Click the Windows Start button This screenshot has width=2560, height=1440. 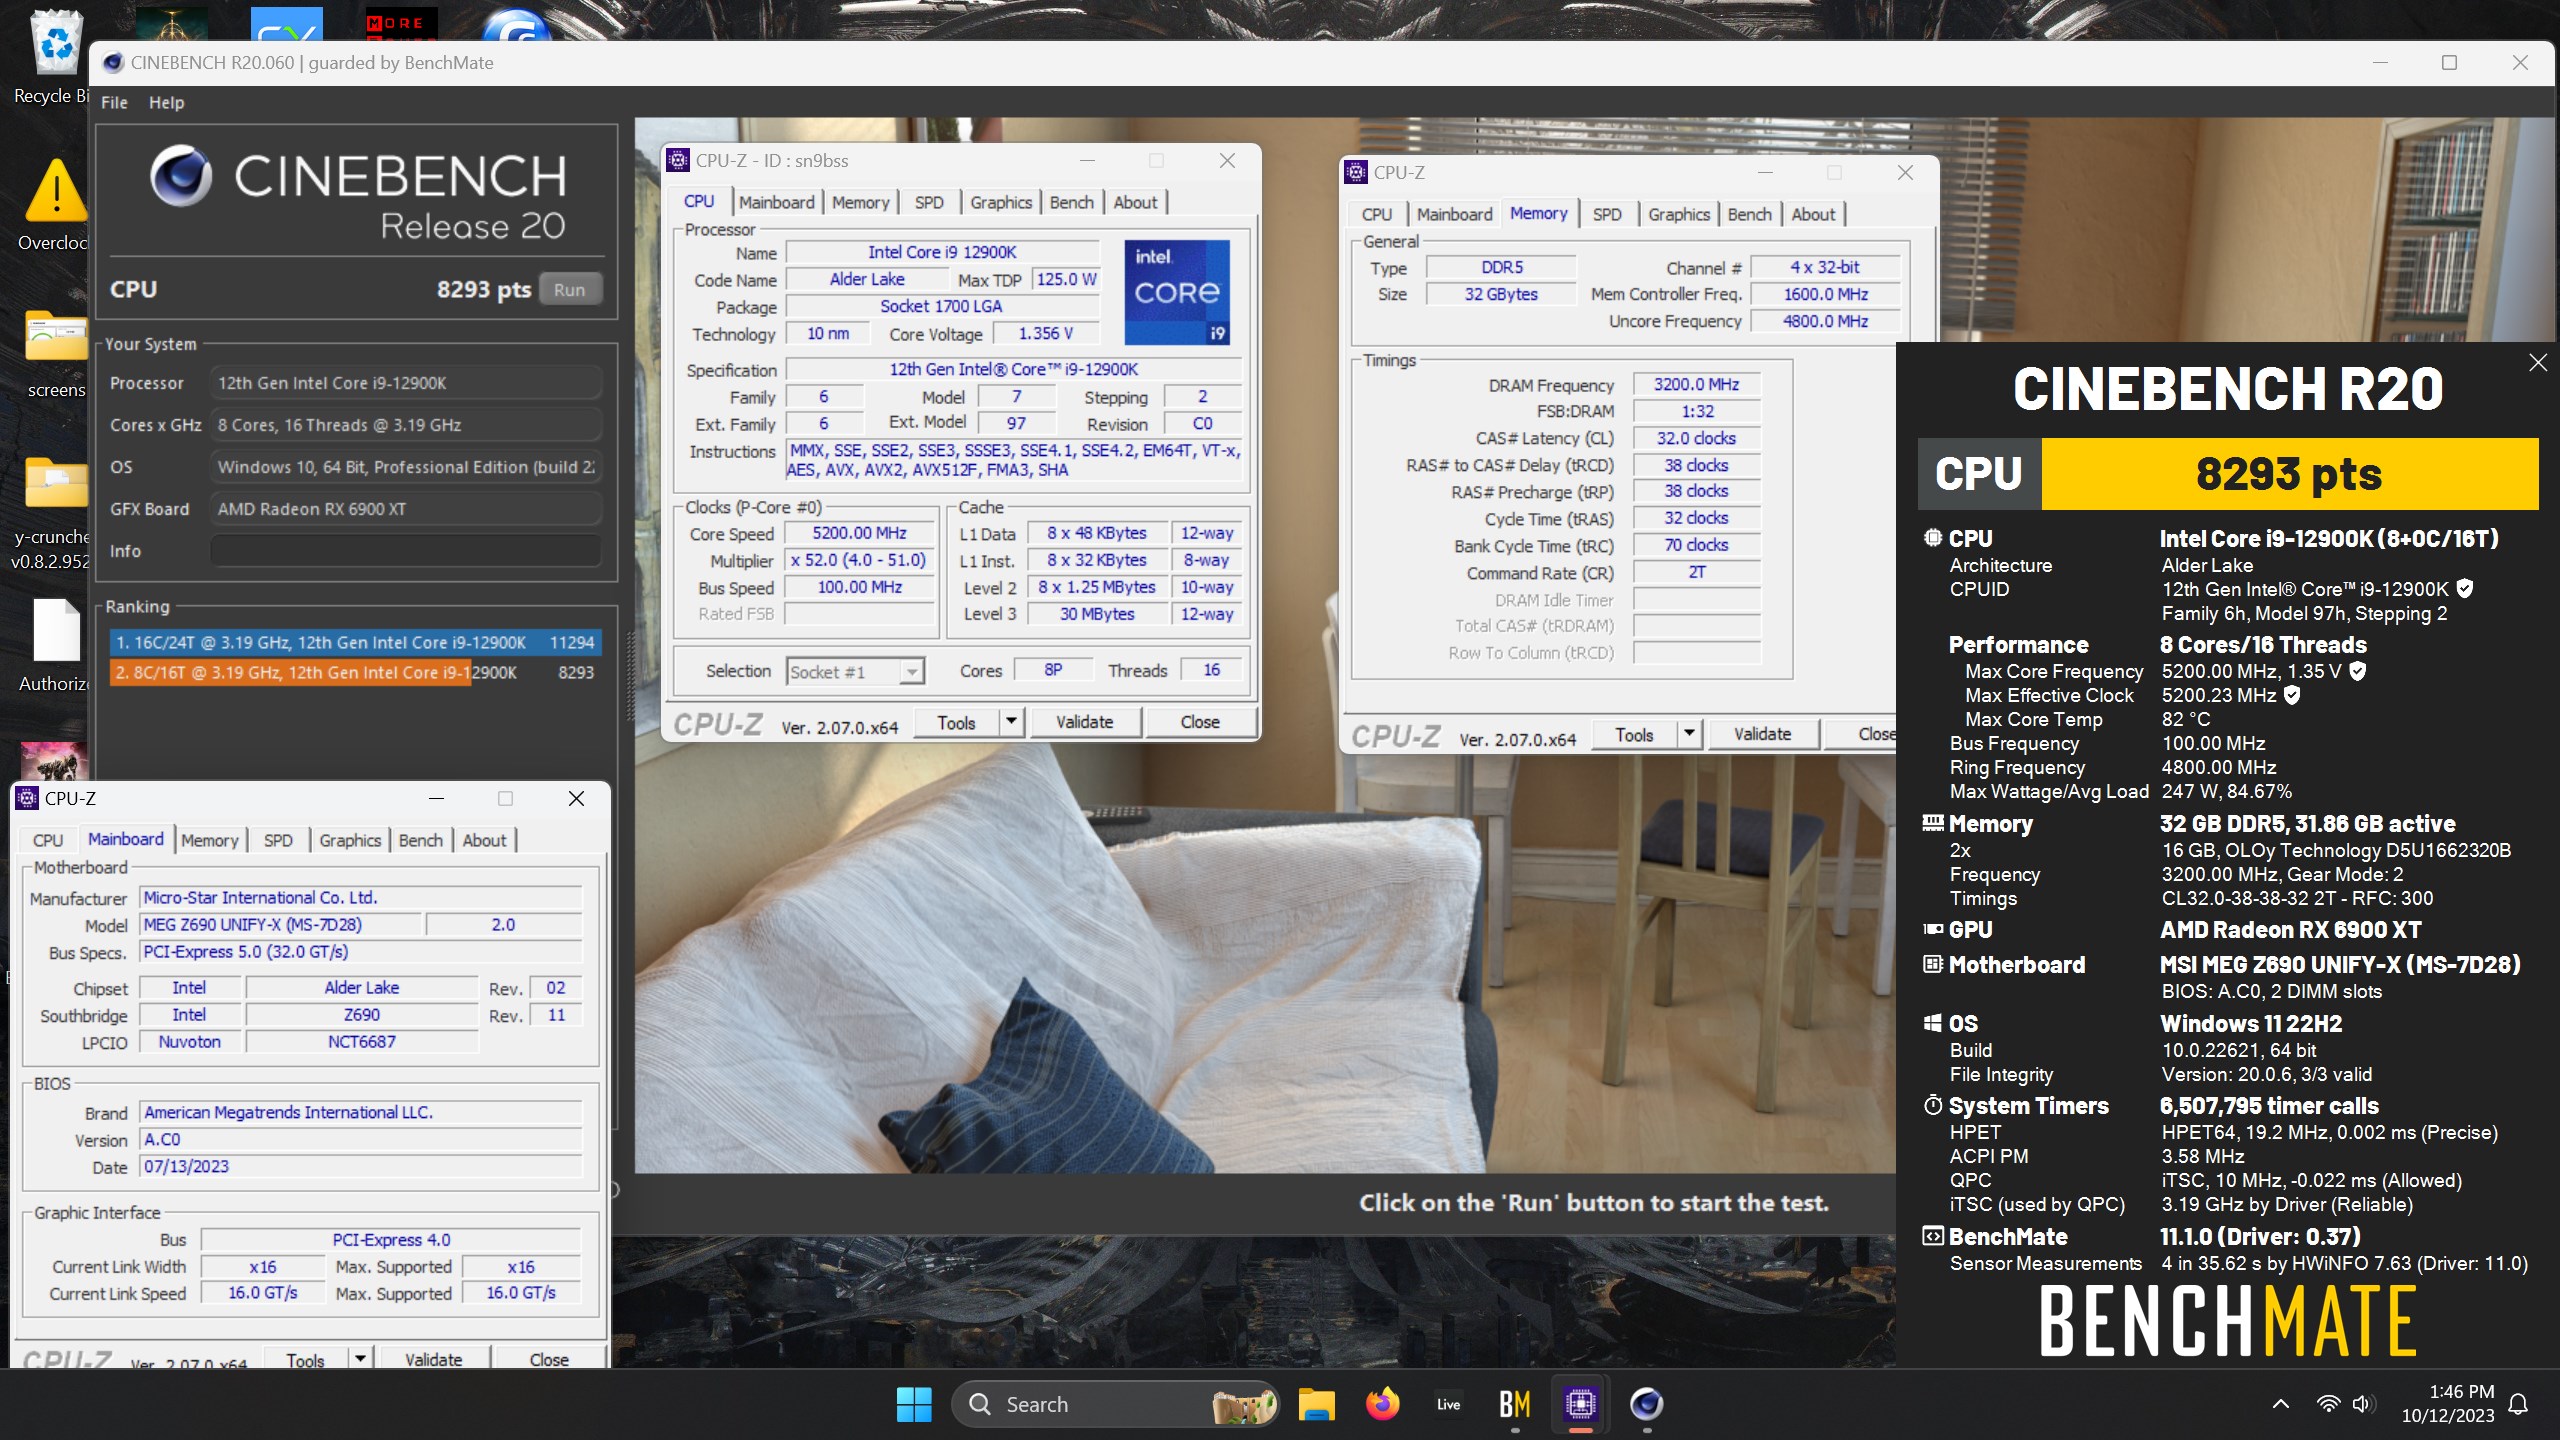tap(913, 1404)
